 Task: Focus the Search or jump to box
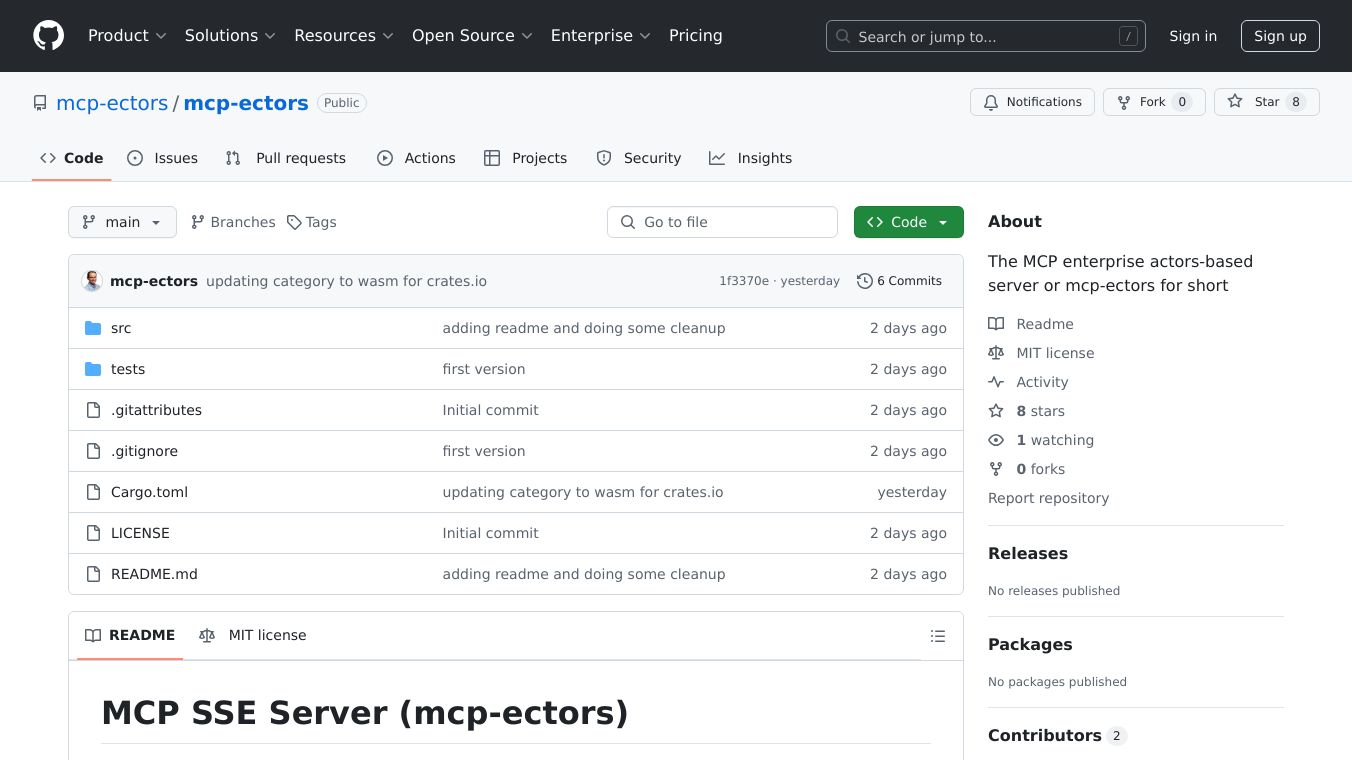click(985, 36)
